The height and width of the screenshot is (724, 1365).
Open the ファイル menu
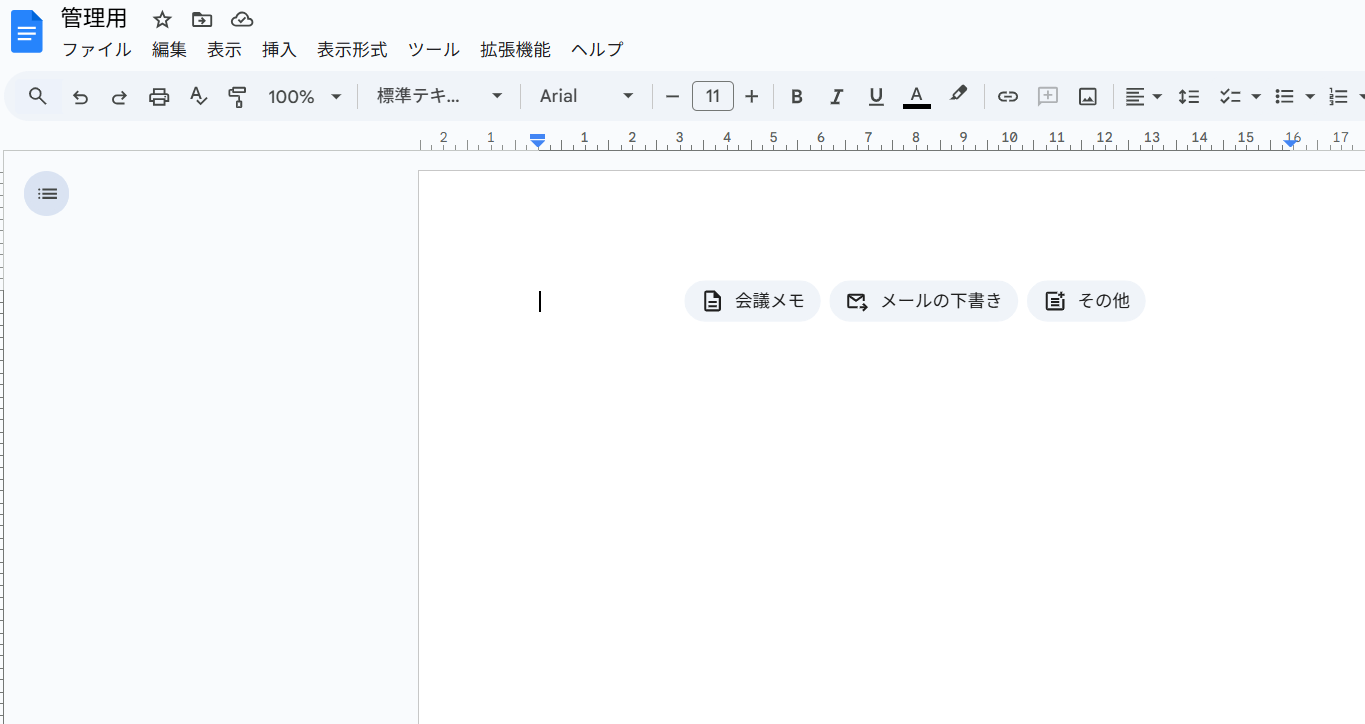[97, 50]
